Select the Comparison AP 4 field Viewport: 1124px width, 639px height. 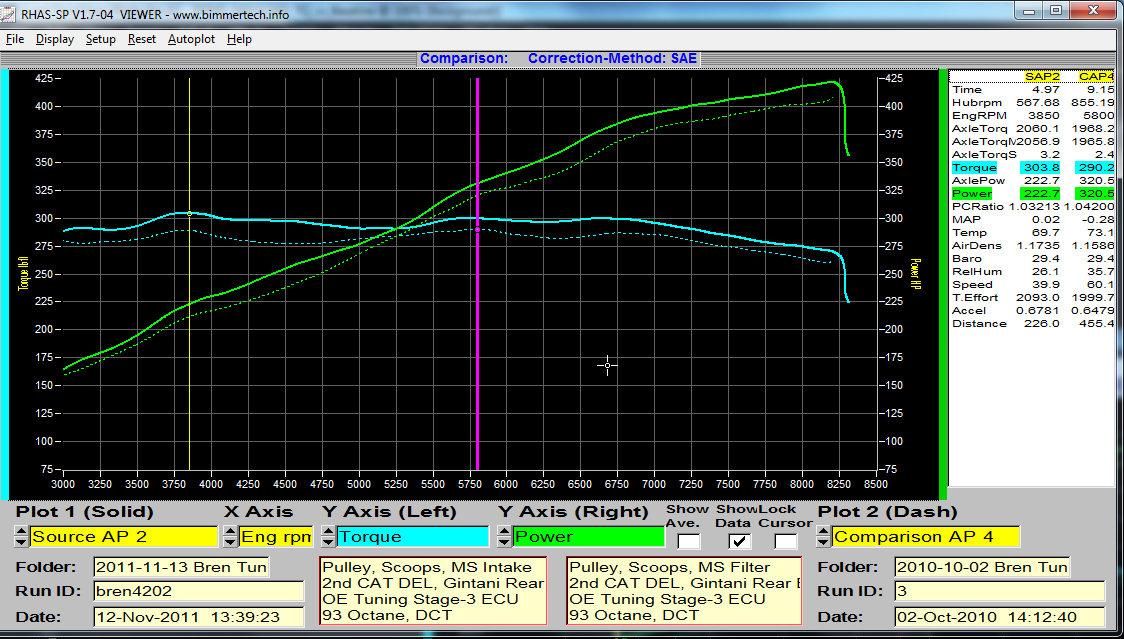click(925, 536)
